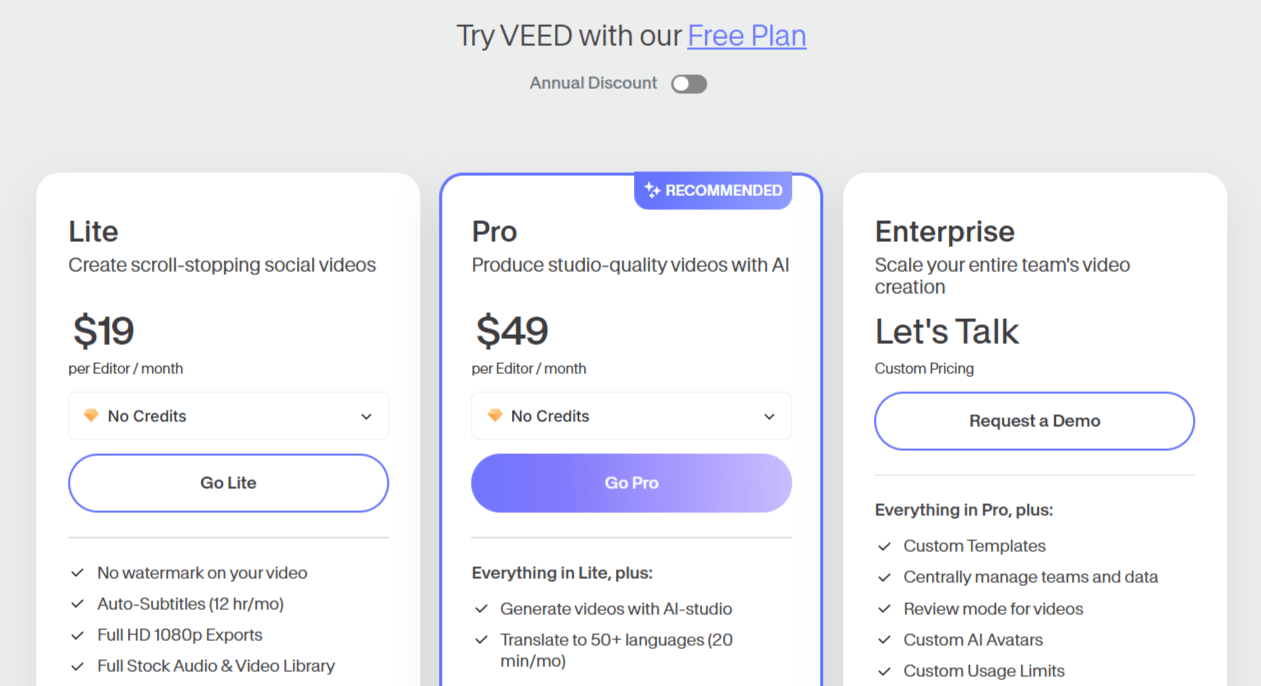Click the Request a Demo button

tap(1034, 421)
